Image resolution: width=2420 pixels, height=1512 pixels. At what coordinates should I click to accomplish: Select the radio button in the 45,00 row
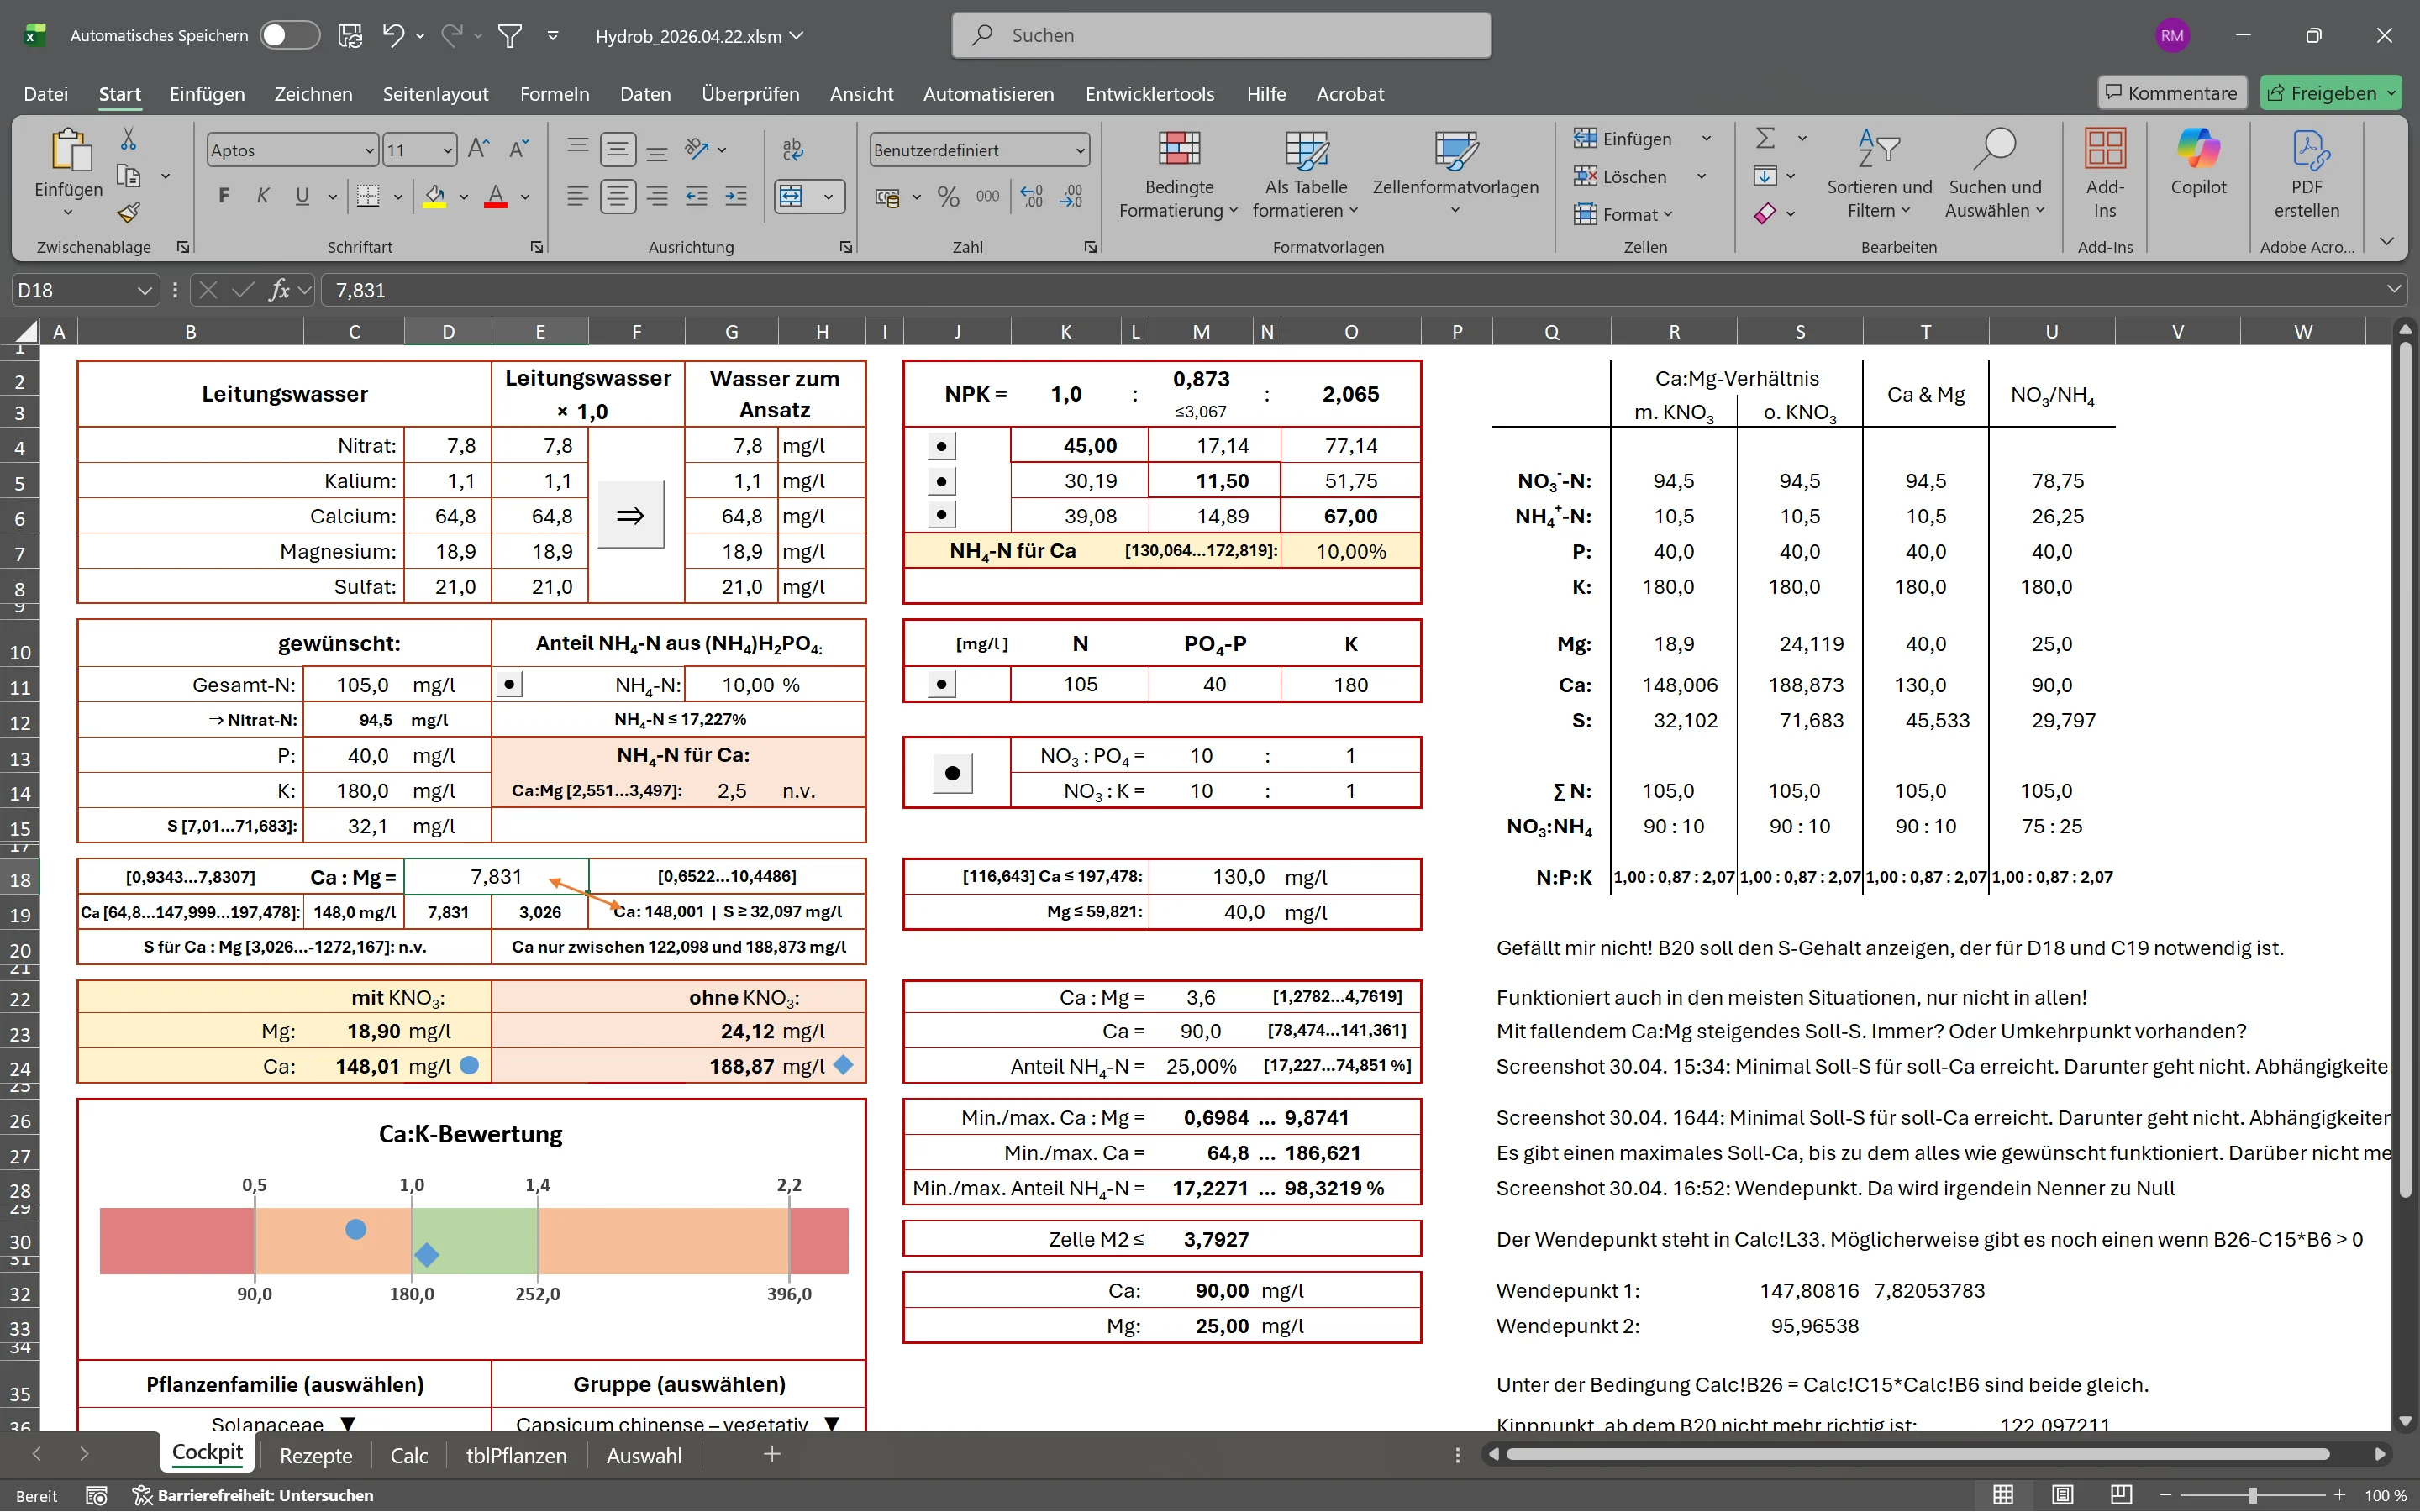point(941,446)
